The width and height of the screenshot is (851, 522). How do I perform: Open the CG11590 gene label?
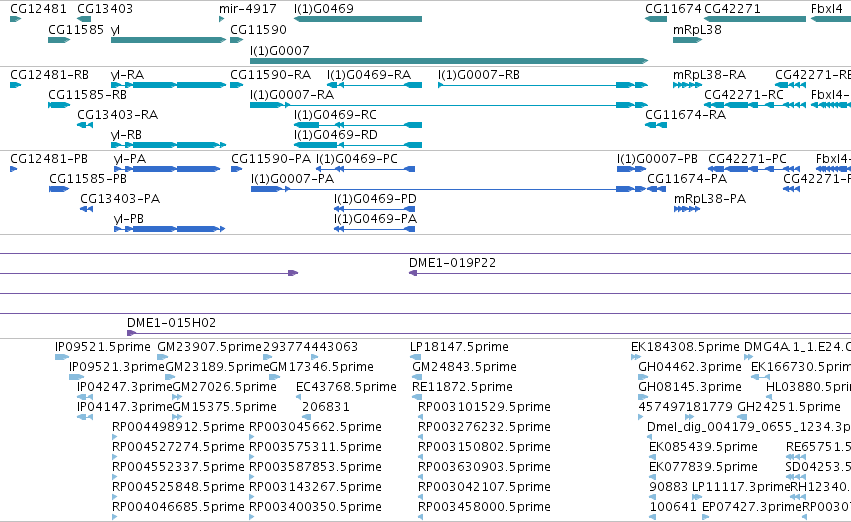[258, 29]
